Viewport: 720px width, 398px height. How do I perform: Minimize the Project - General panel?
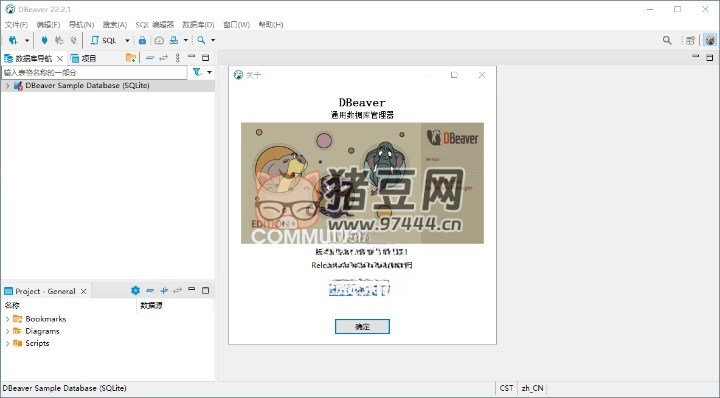click(191, 289)
